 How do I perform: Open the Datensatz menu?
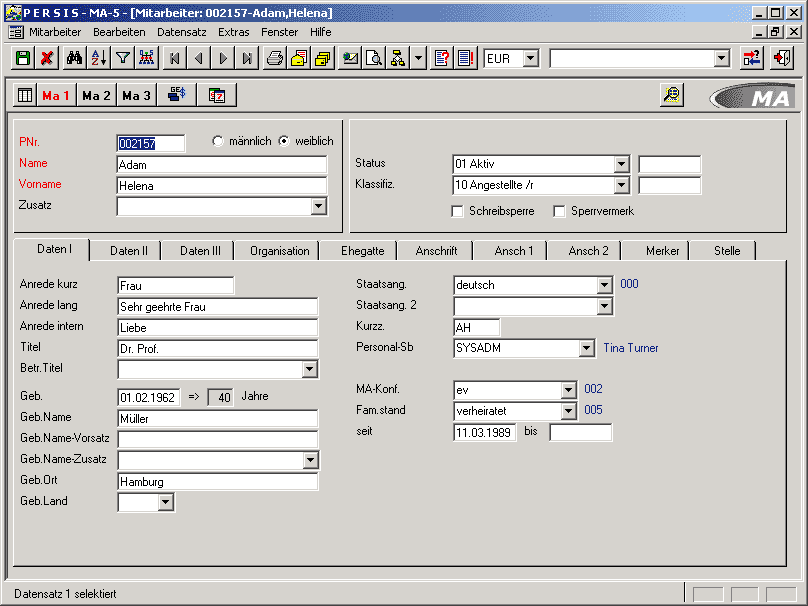tap(181, 32)
